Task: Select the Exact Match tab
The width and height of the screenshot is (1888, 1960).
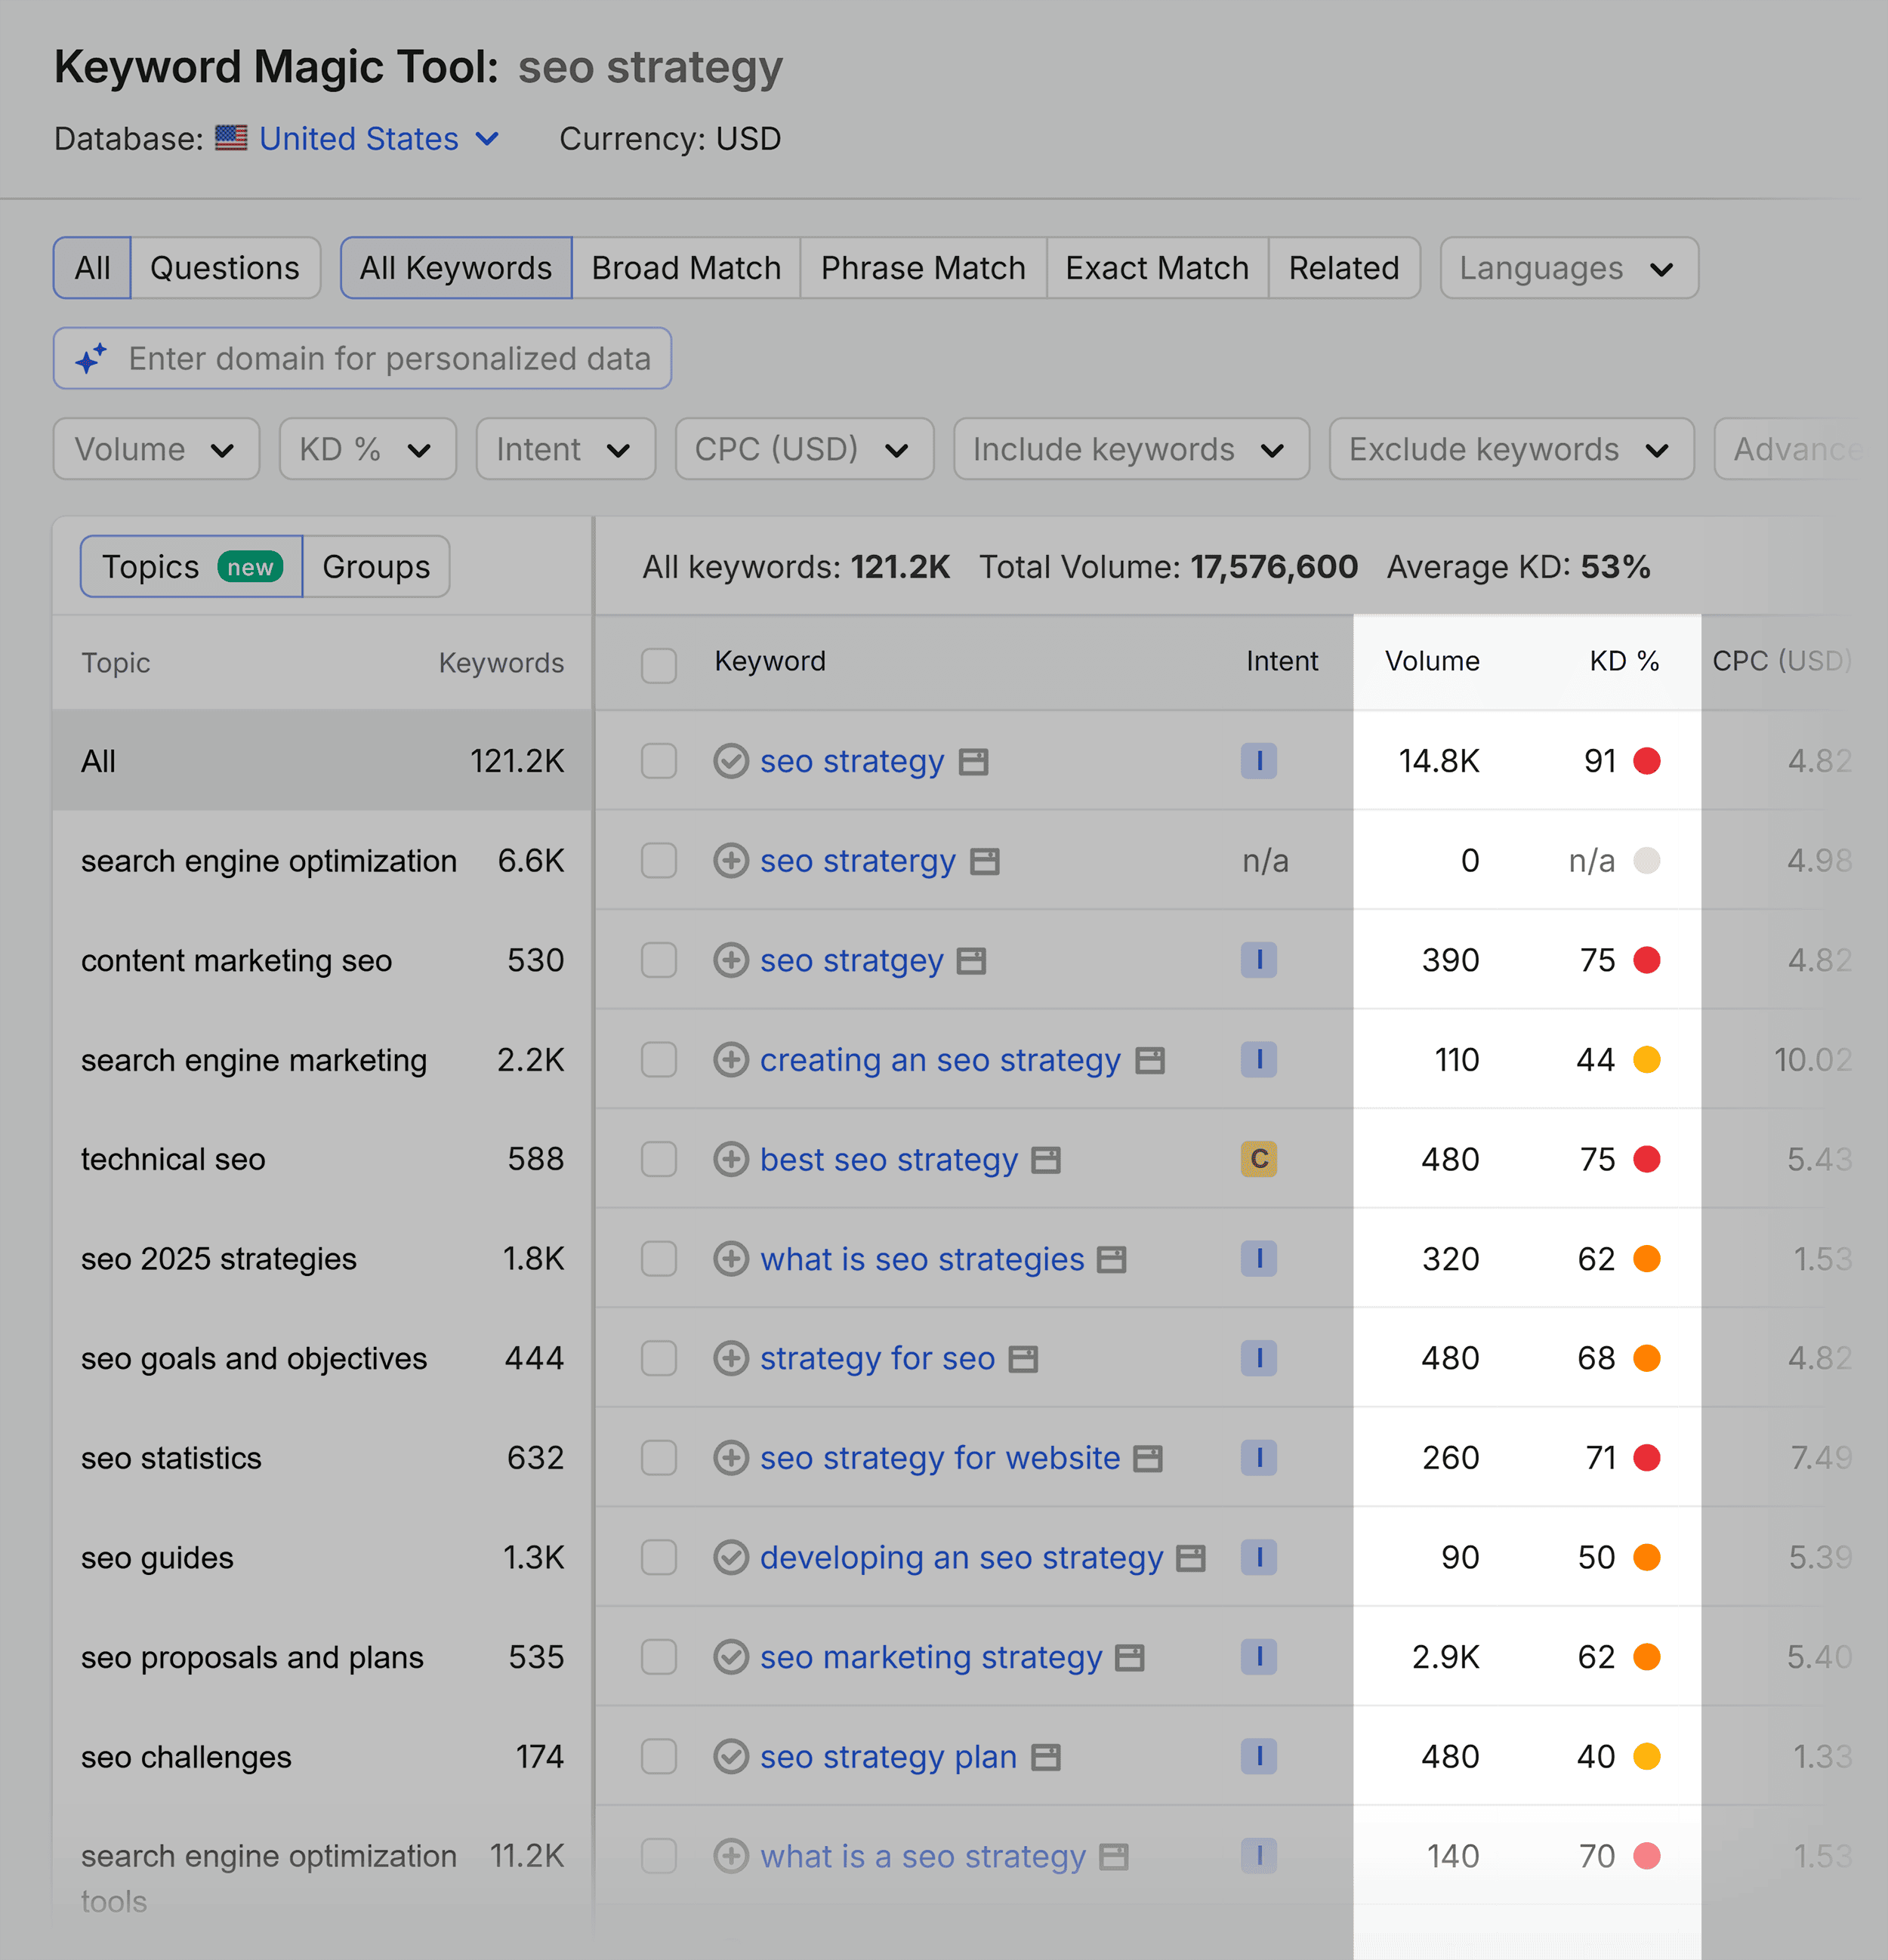Action: point(1157,268)
